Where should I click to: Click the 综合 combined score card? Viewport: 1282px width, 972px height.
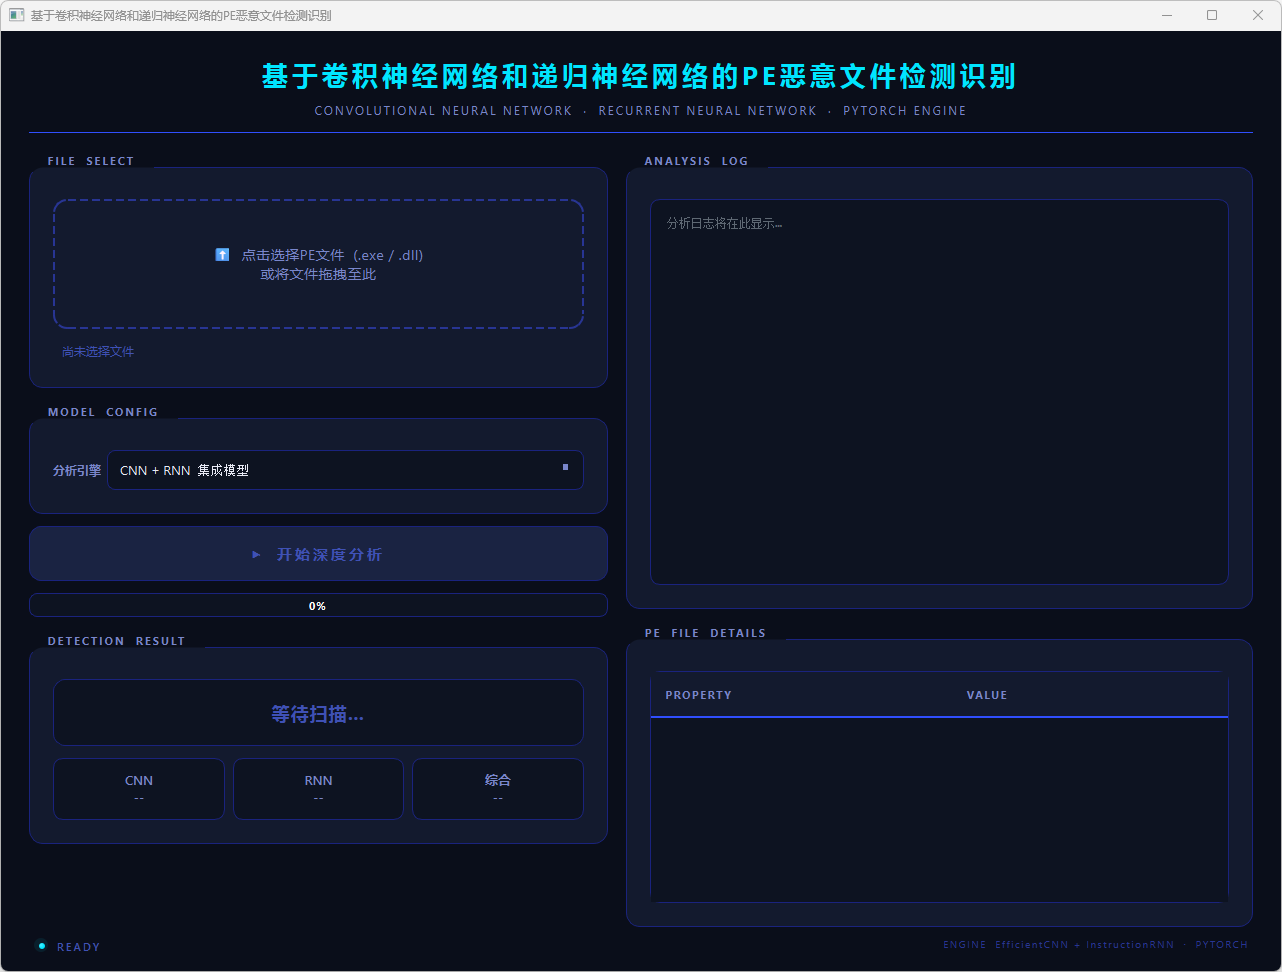click(497, 789)
